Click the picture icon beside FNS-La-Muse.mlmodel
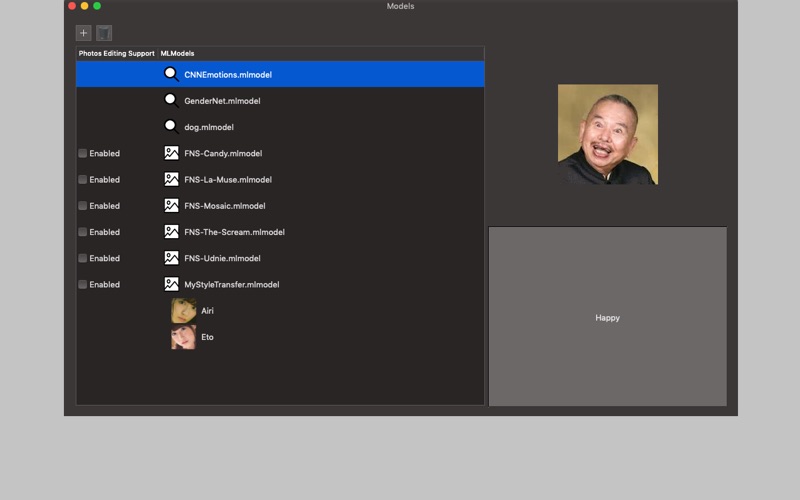800x500 pixels. coord(171,179)
